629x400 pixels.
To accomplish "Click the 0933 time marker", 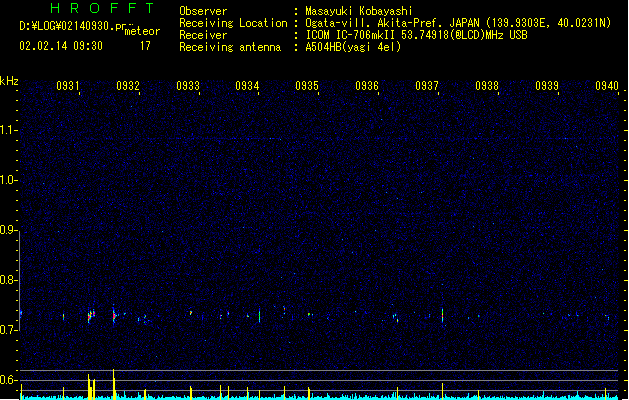I will [x=188, y=86].
